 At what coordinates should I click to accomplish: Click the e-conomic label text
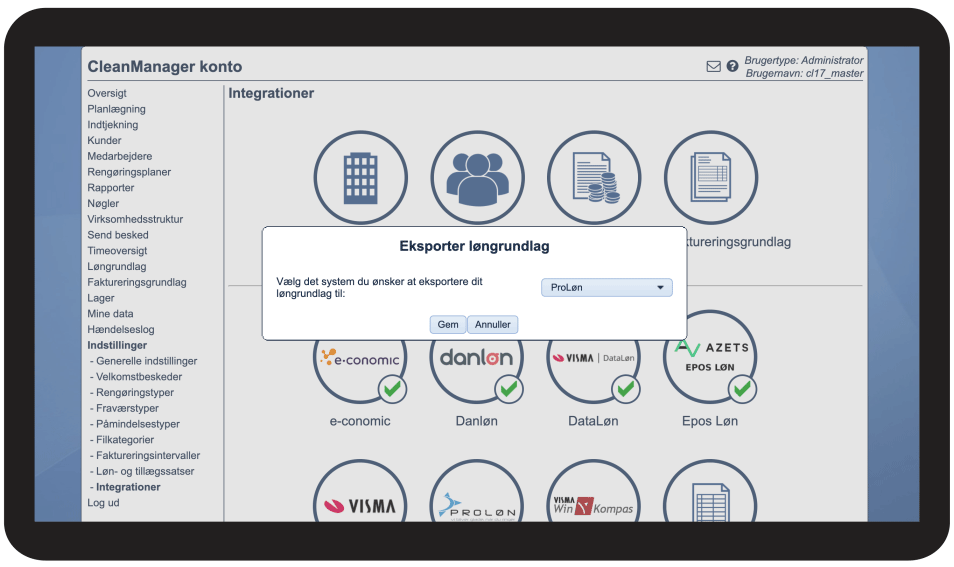point(360,421)
